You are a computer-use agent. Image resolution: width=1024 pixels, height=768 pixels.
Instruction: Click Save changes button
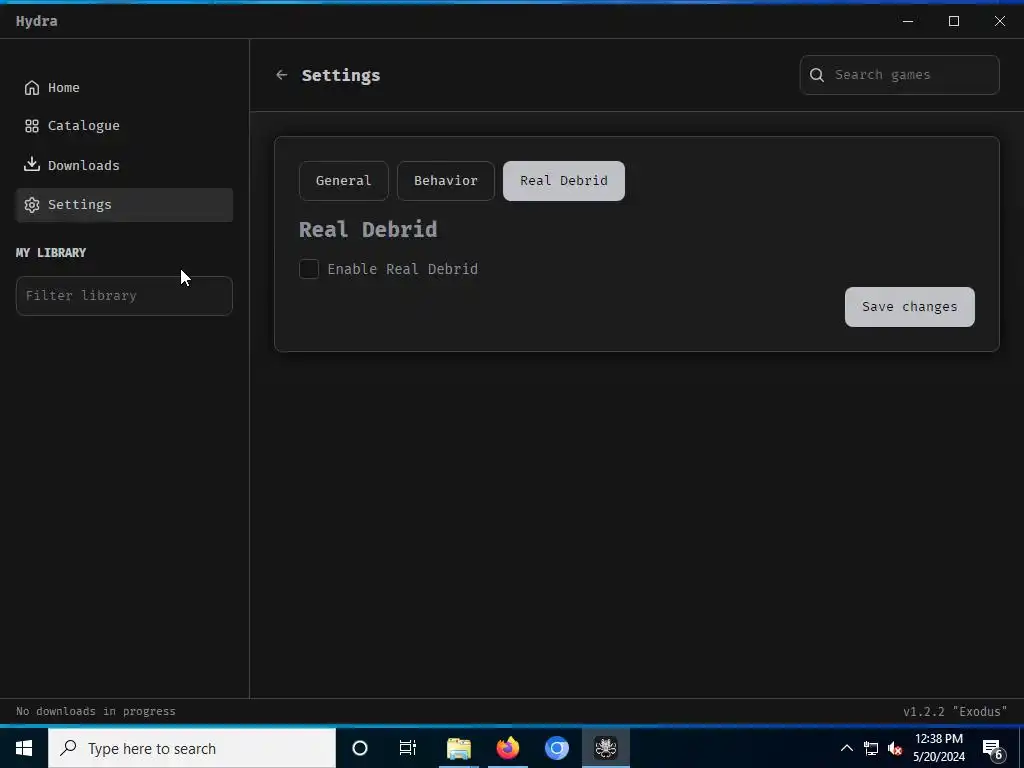pos(910,307)
